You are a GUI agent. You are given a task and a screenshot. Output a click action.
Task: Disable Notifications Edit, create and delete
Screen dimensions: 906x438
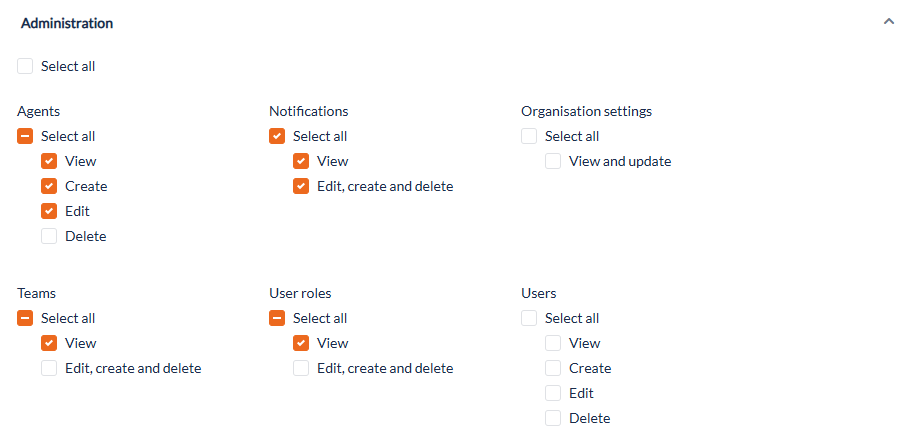pyautogui.click(x=302, y=186)
